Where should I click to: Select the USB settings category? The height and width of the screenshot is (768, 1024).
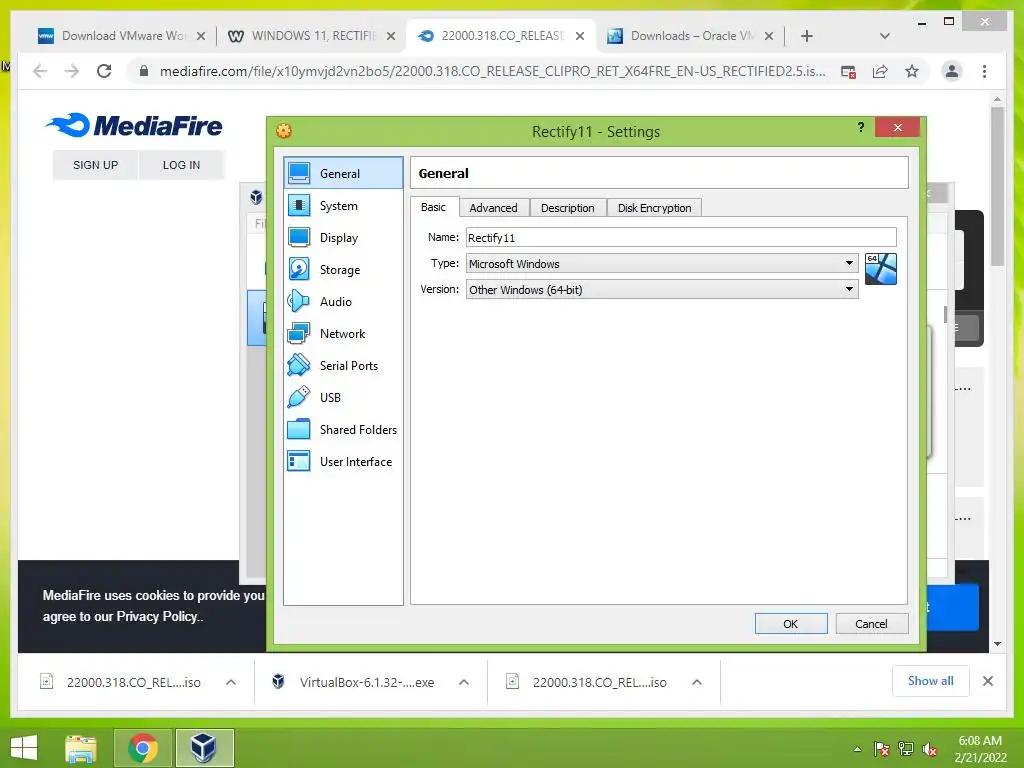[x=343, y=398]
